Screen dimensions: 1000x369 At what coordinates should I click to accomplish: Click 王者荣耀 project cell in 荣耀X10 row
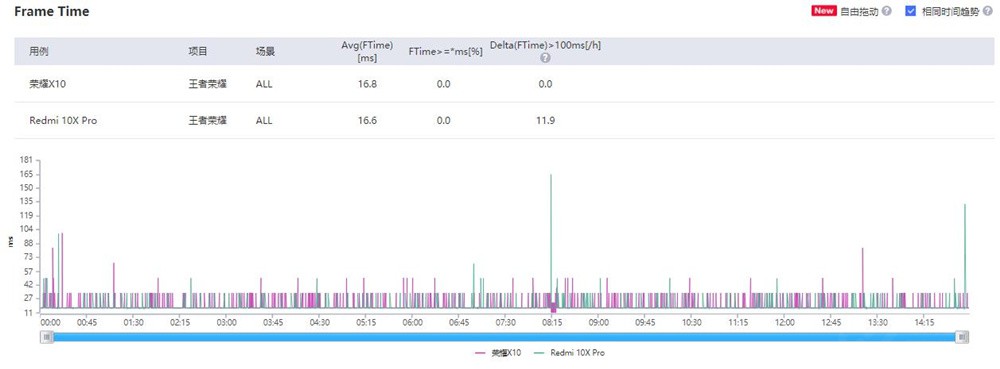pos(207,84)
